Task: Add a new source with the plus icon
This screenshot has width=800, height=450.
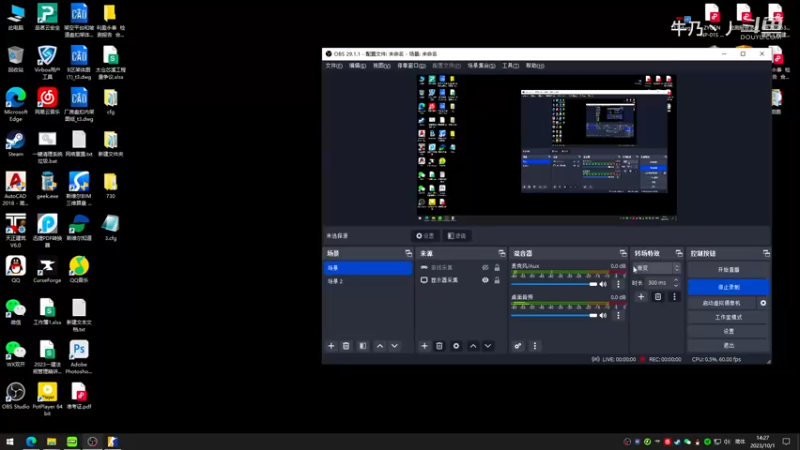Action: 424,346
